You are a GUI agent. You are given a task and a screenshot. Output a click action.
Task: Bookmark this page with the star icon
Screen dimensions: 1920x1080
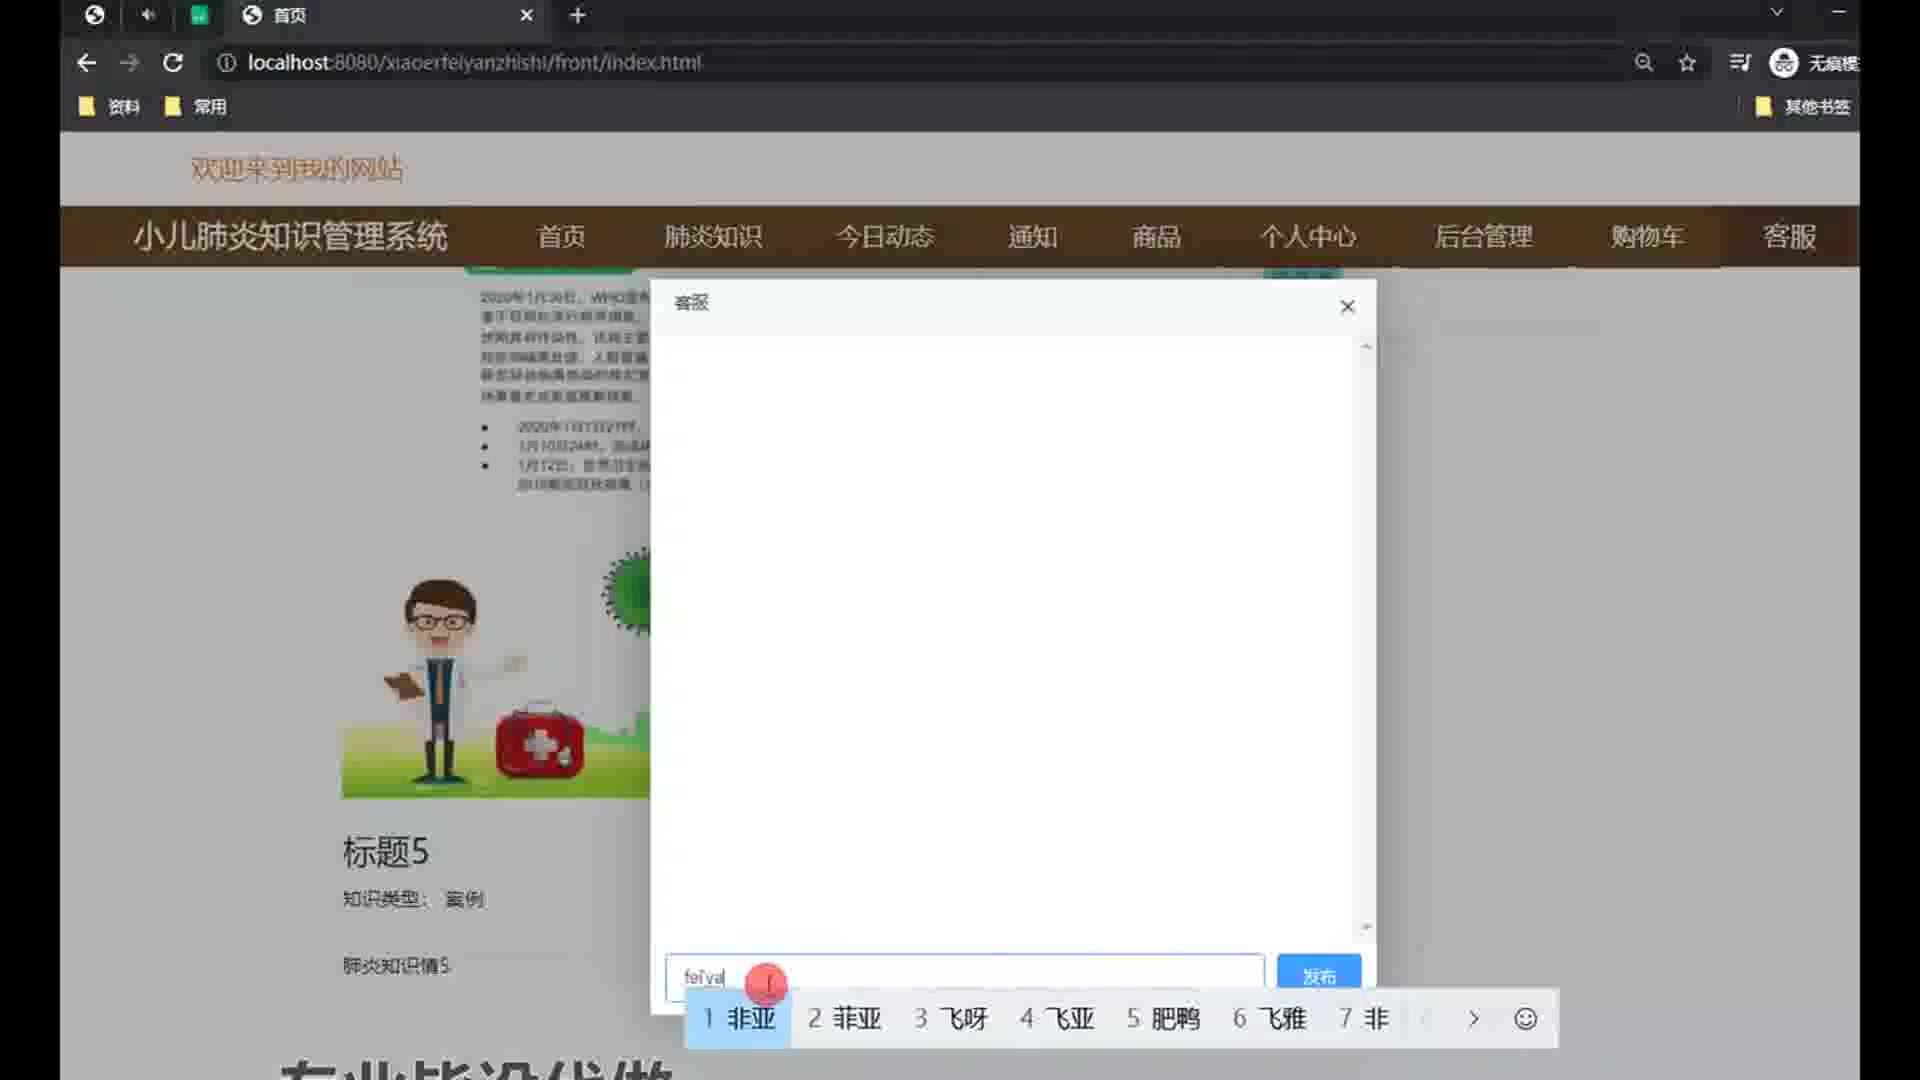pyautogui.click(x=1687, y=63)
